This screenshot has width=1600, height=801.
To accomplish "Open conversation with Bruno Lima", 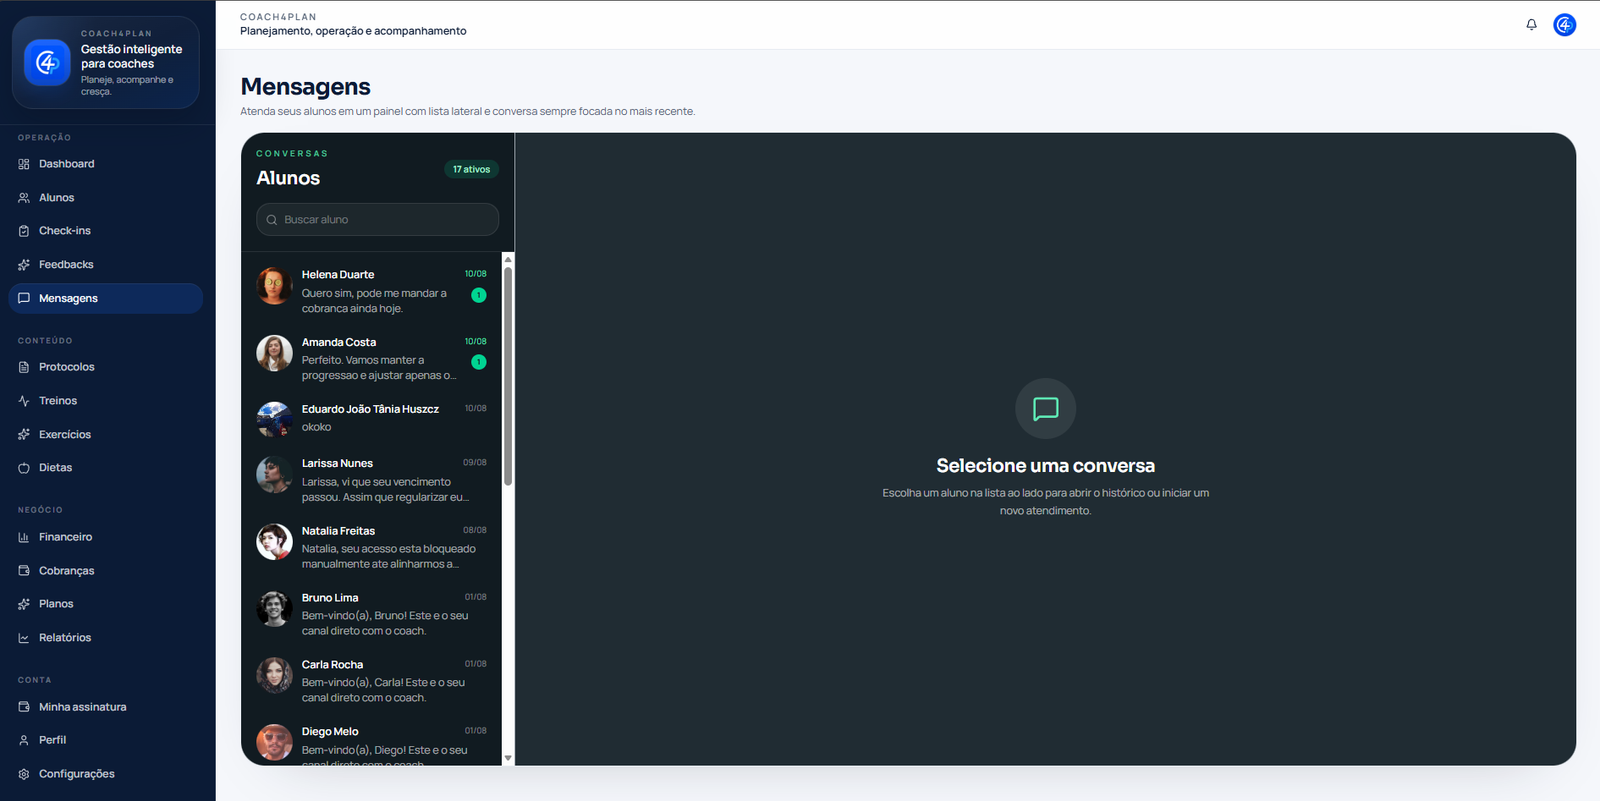I will [372, 614].
